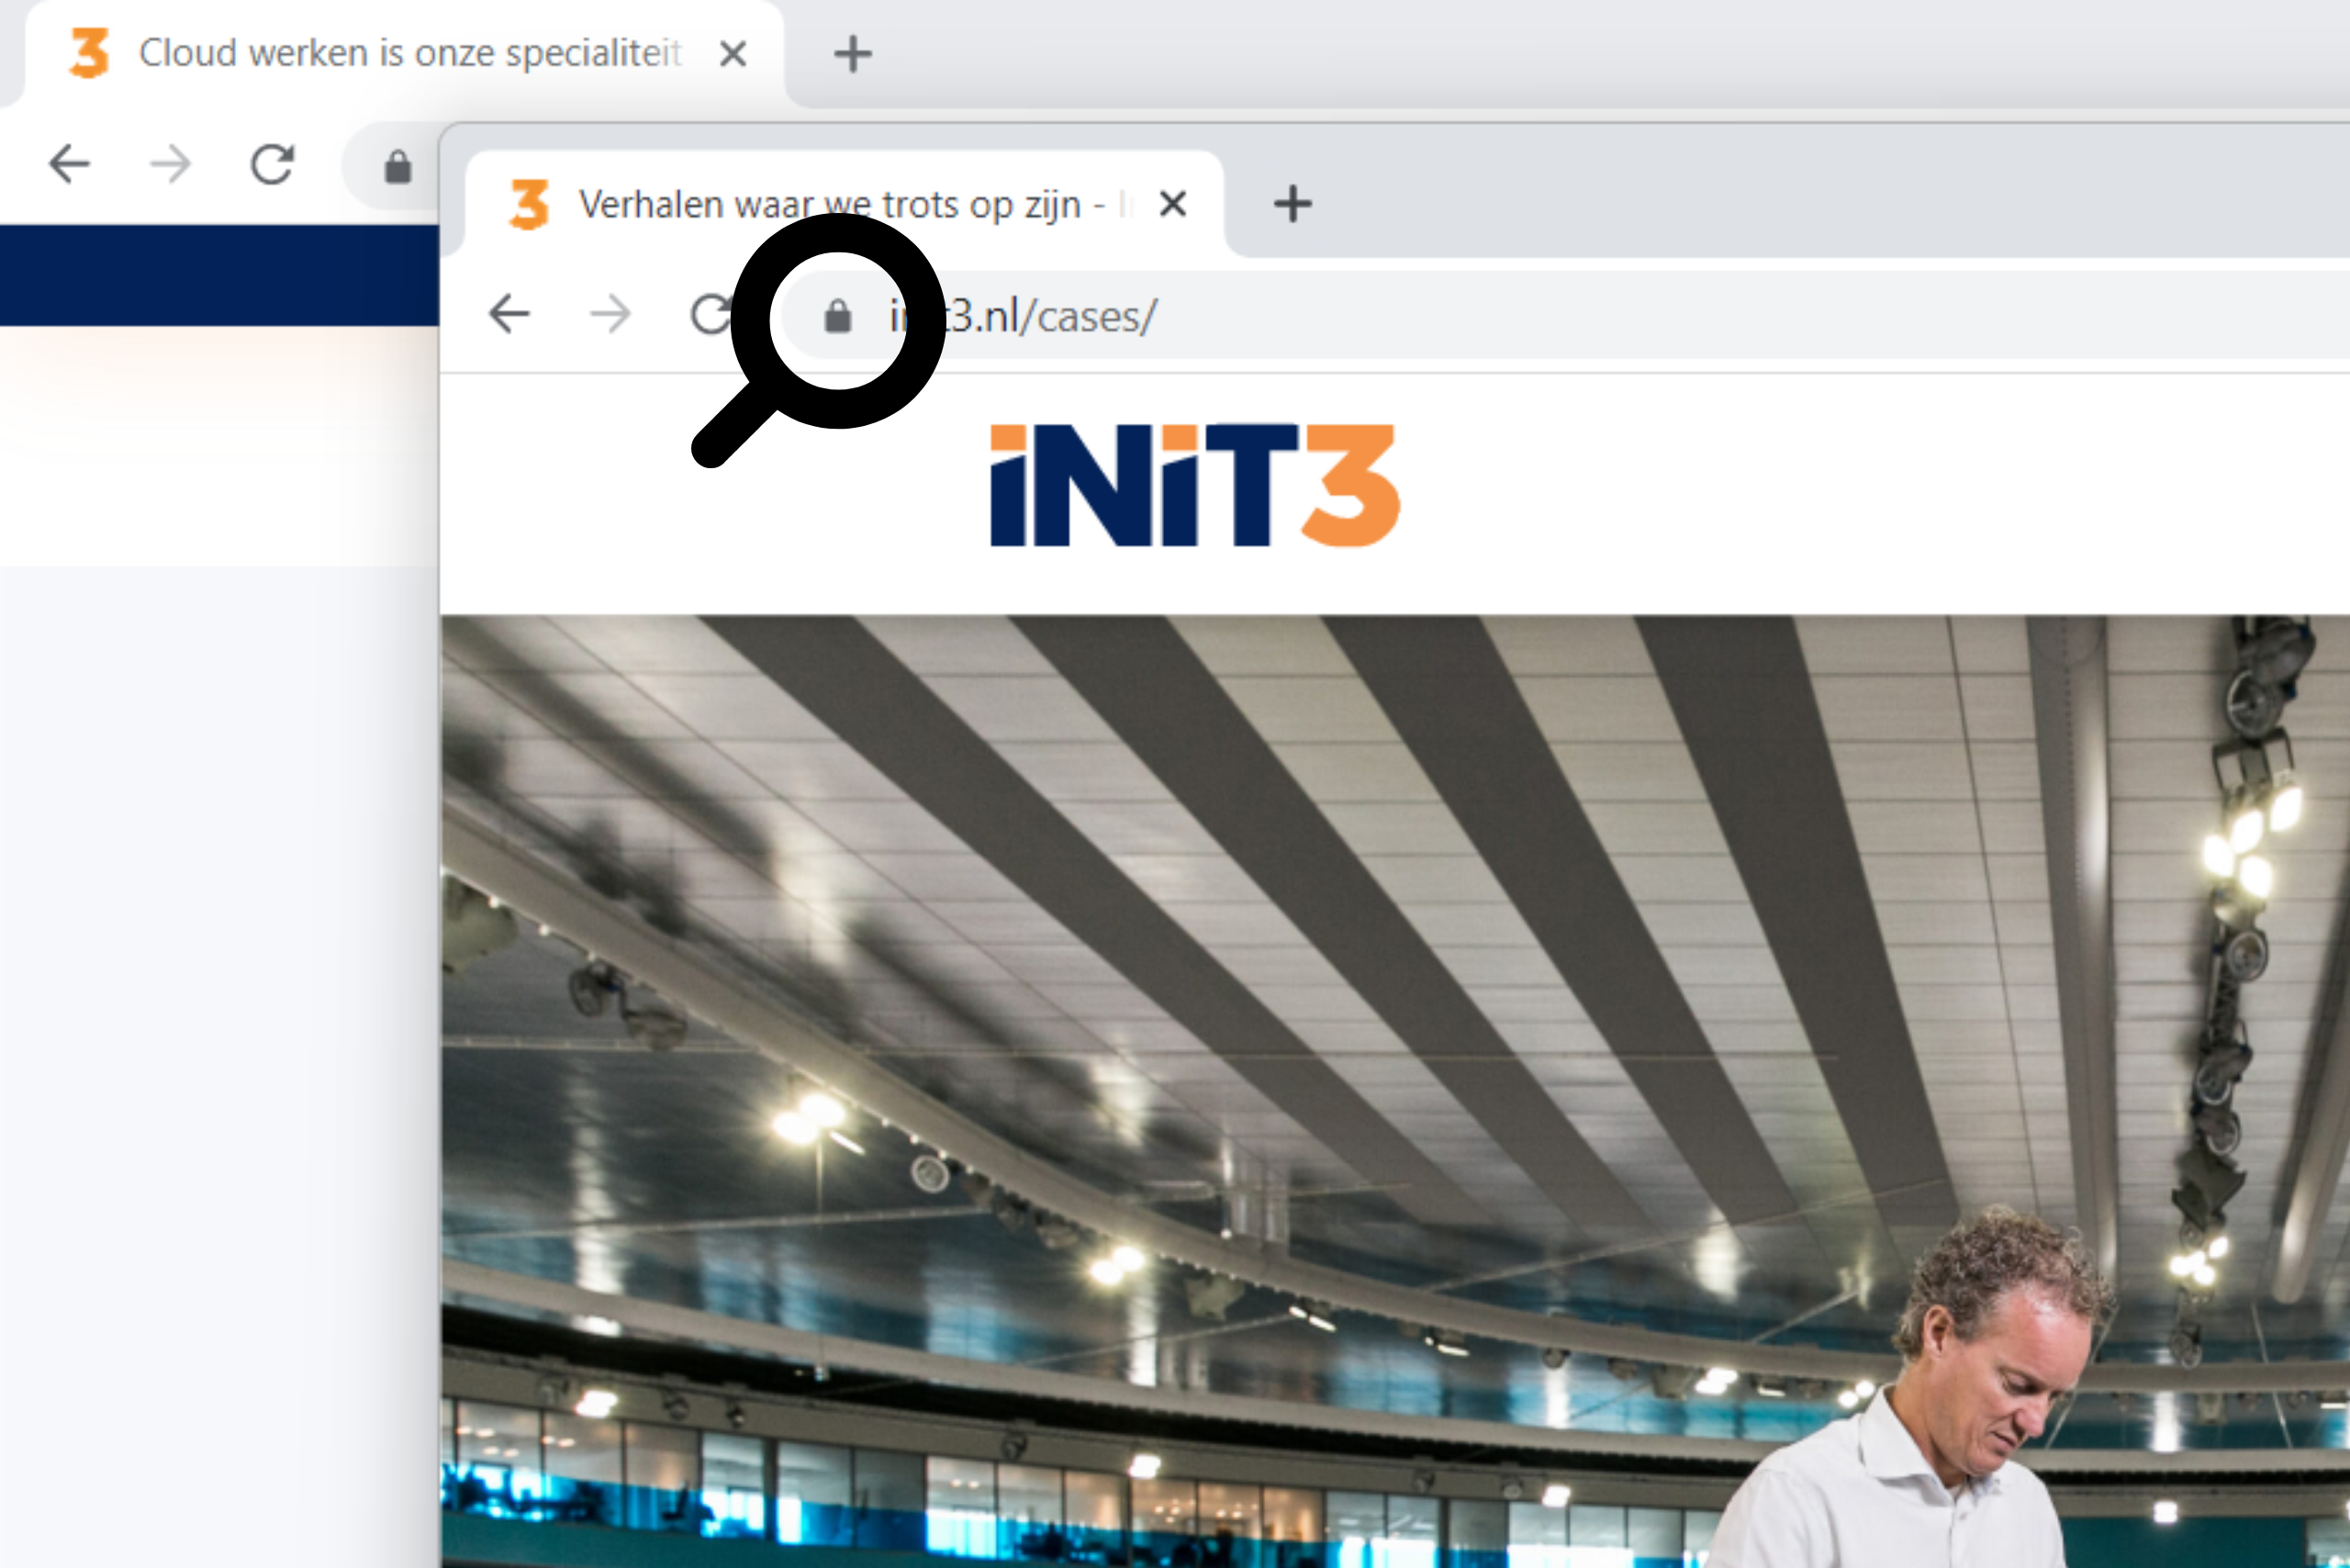Image resolution: width=2350 pixels, height=1568 pixels.
Task: Click the iNiT3 logo on the page
Action: [1195, 486]
